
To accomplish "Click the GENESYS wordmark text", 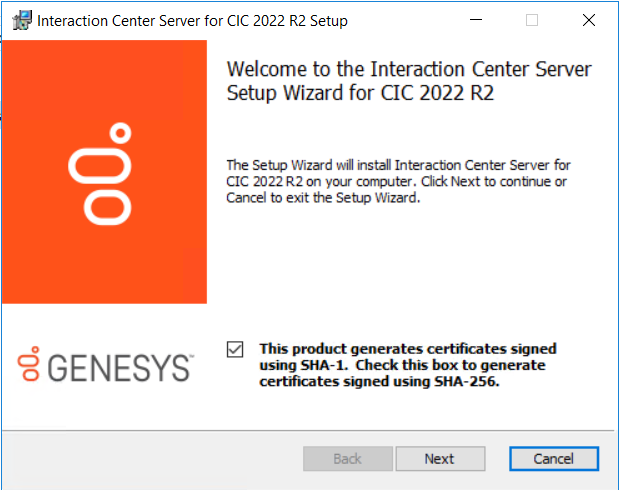I will click(x=119, y=367).
